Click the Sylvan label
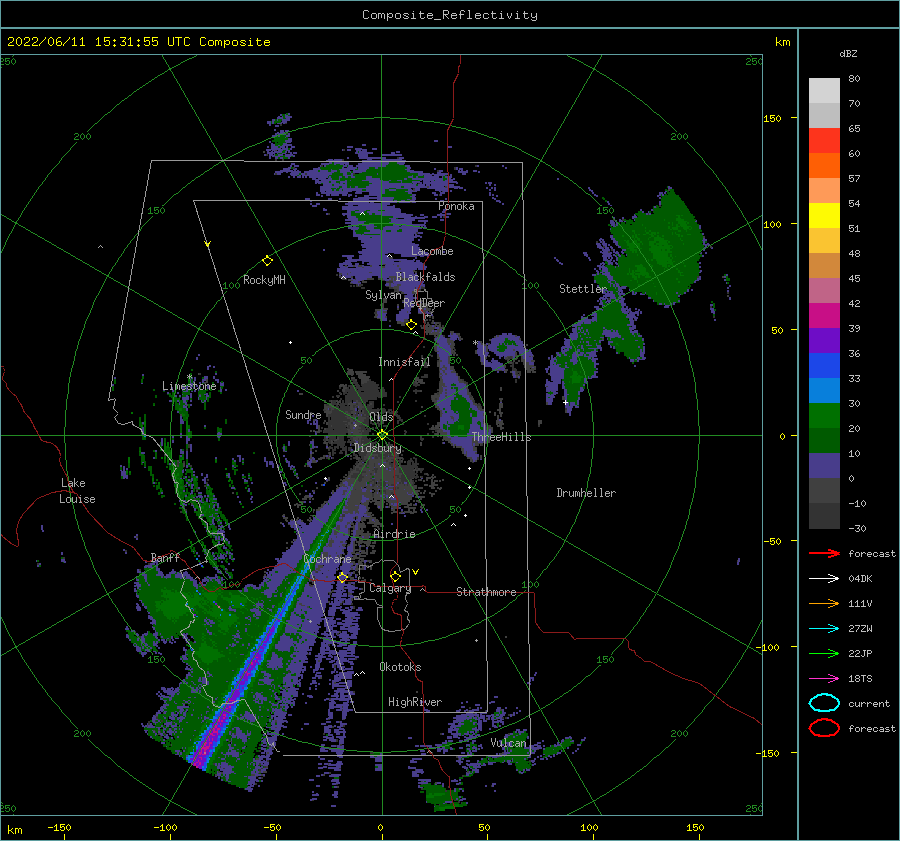Viewport: 900px width, 841px height. (x=383, y=295)
